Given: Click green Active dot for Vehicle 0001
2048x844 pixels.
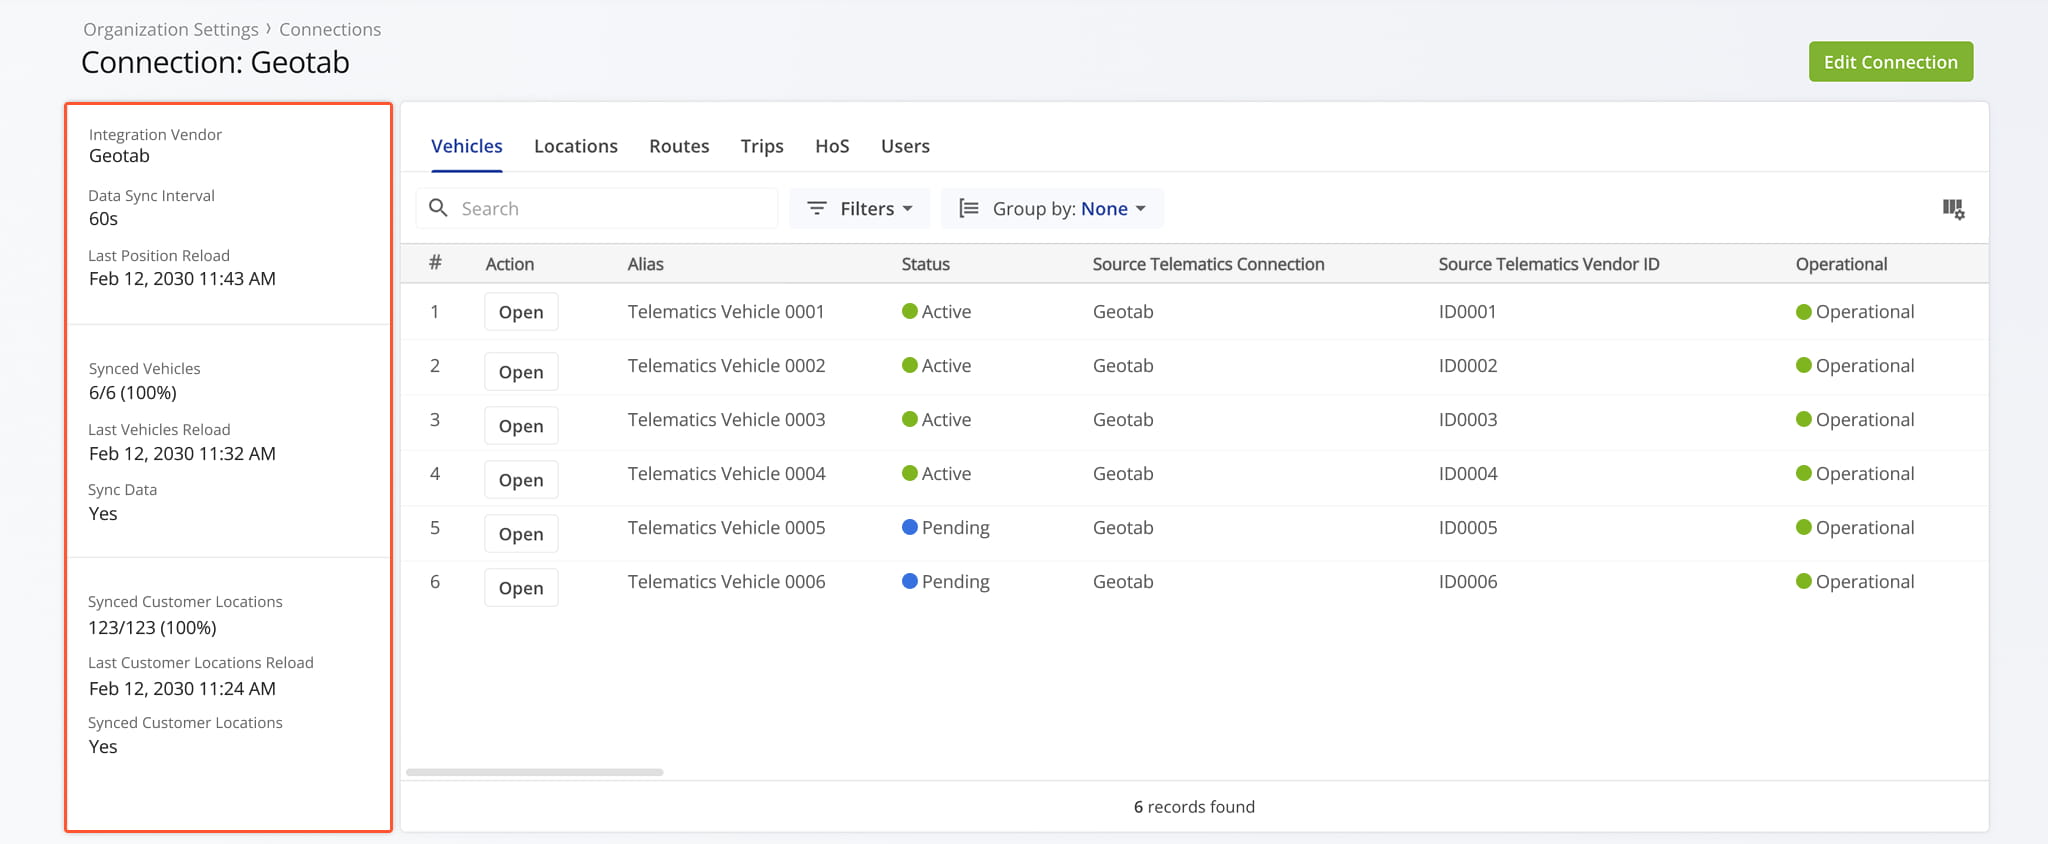Looking at the screenshot, I should point(910,311).
